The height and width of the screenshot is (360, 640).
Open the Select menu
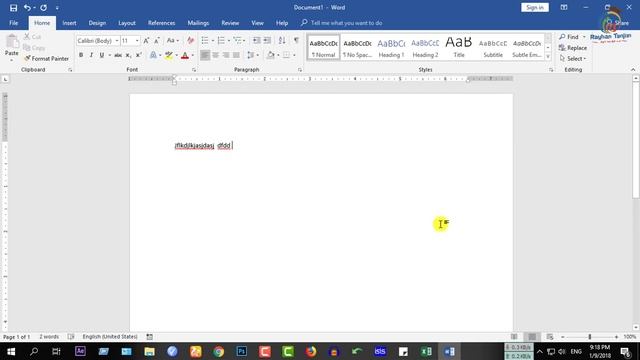(x=573, y=59)
